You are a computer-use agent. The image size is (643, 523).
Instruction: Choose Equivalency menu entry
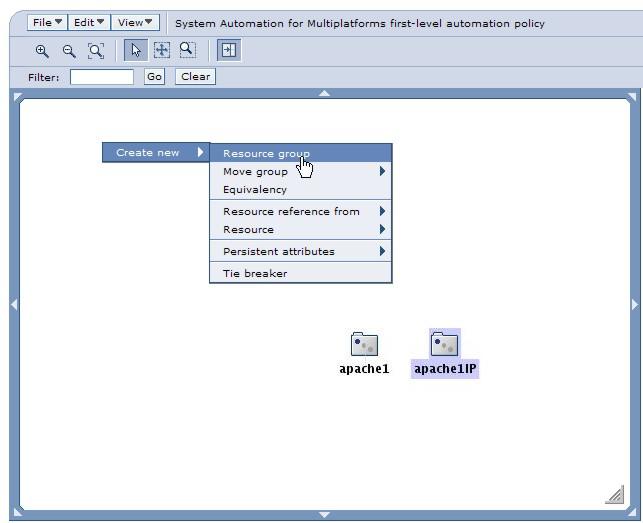coord(301,190)
